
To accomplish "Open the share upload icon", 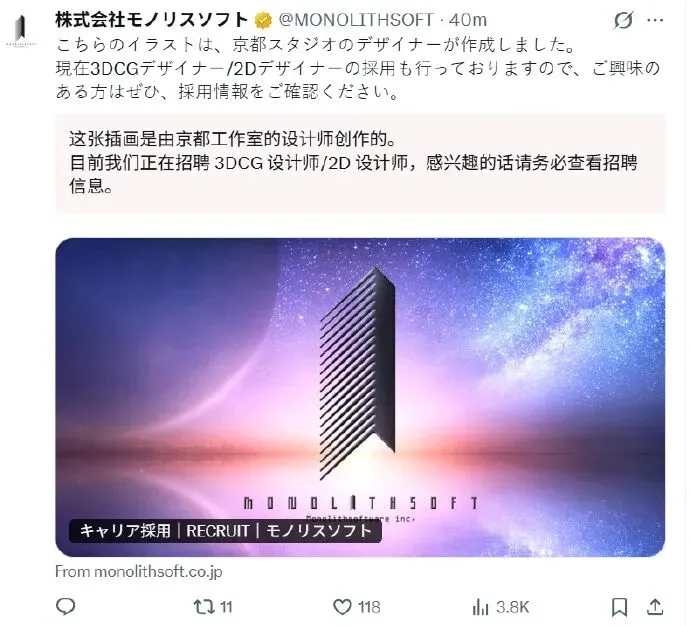I will [655, 607].
